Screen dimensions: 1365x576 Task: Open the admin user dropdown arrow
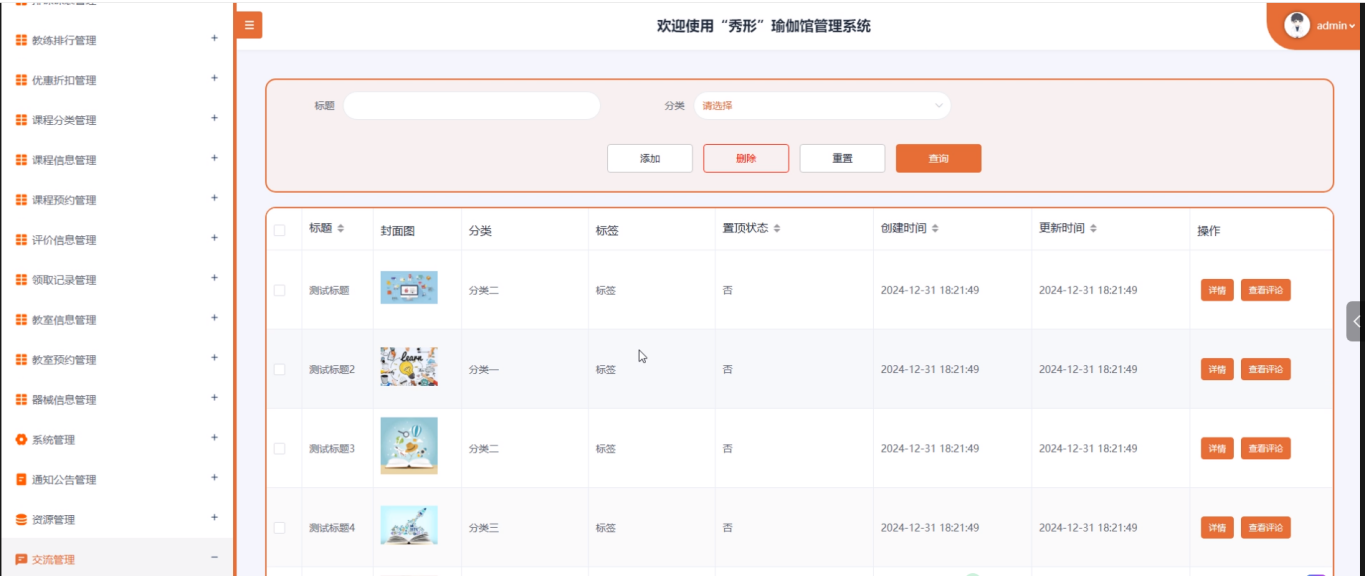pyautogui.click(x=1352, y=27)
